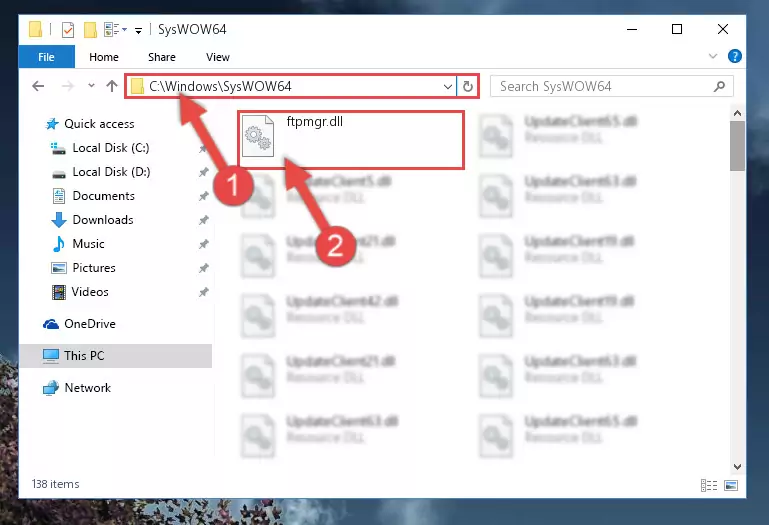Click the vertical scrollbar thumb
Image resolution: width=769 pixels, height=525 pixels.
coord(737,146)
